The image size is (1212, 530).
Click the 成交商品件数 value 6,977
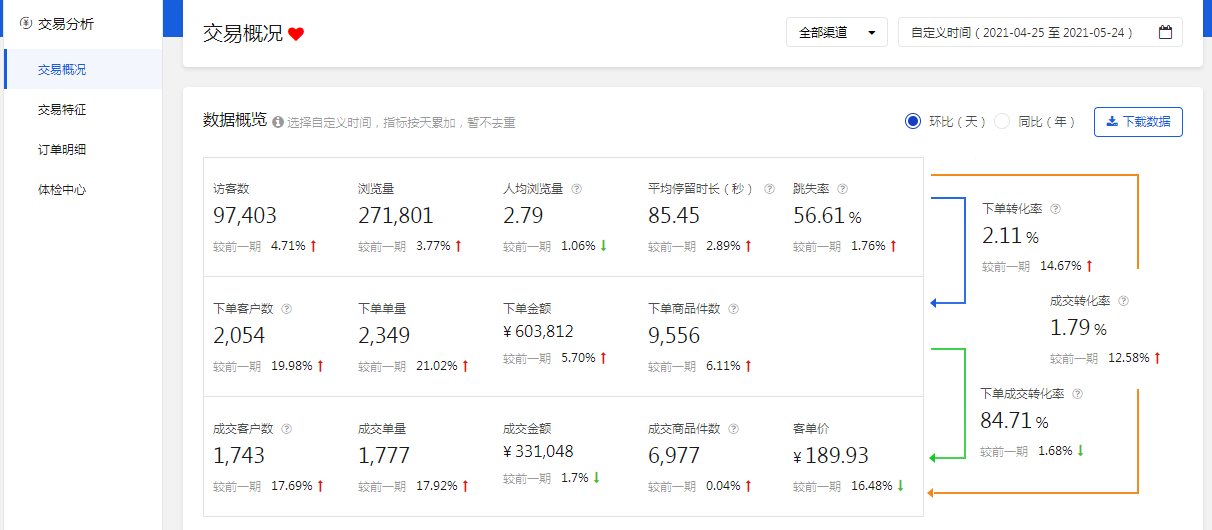tap(674, 455)
